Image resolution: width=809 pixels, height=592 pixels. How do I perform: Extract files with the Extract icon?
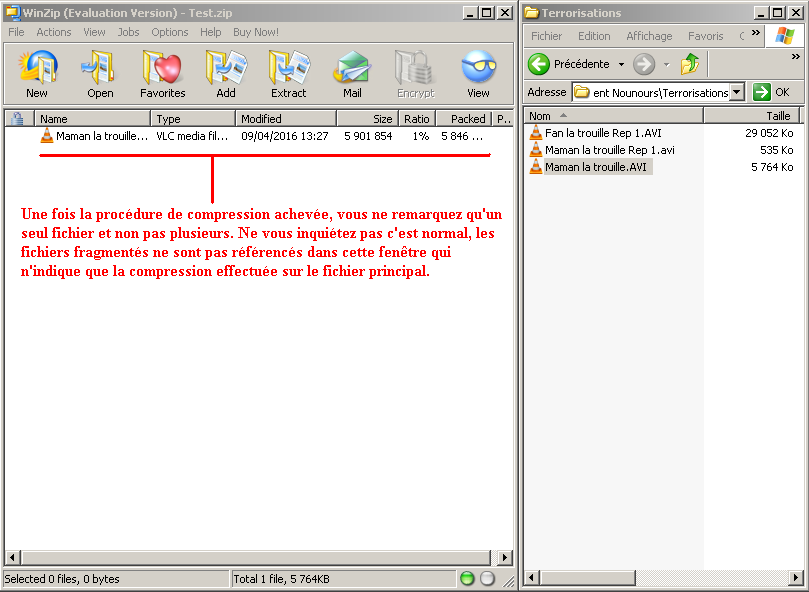coord(289,74)
